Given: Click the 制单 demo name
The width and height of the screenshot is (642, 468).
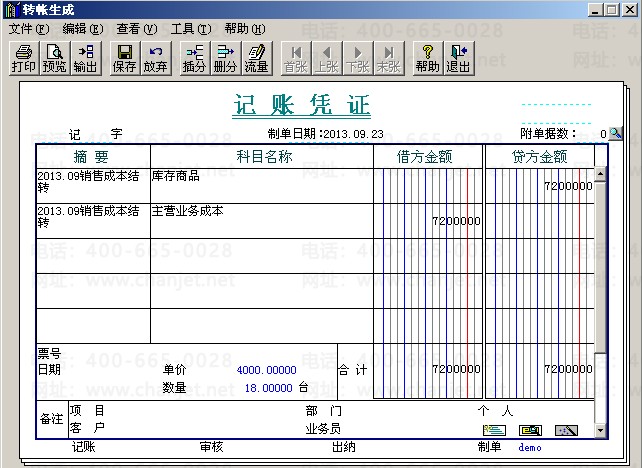Looking at the screenshot, I should (x=530, y=447).
